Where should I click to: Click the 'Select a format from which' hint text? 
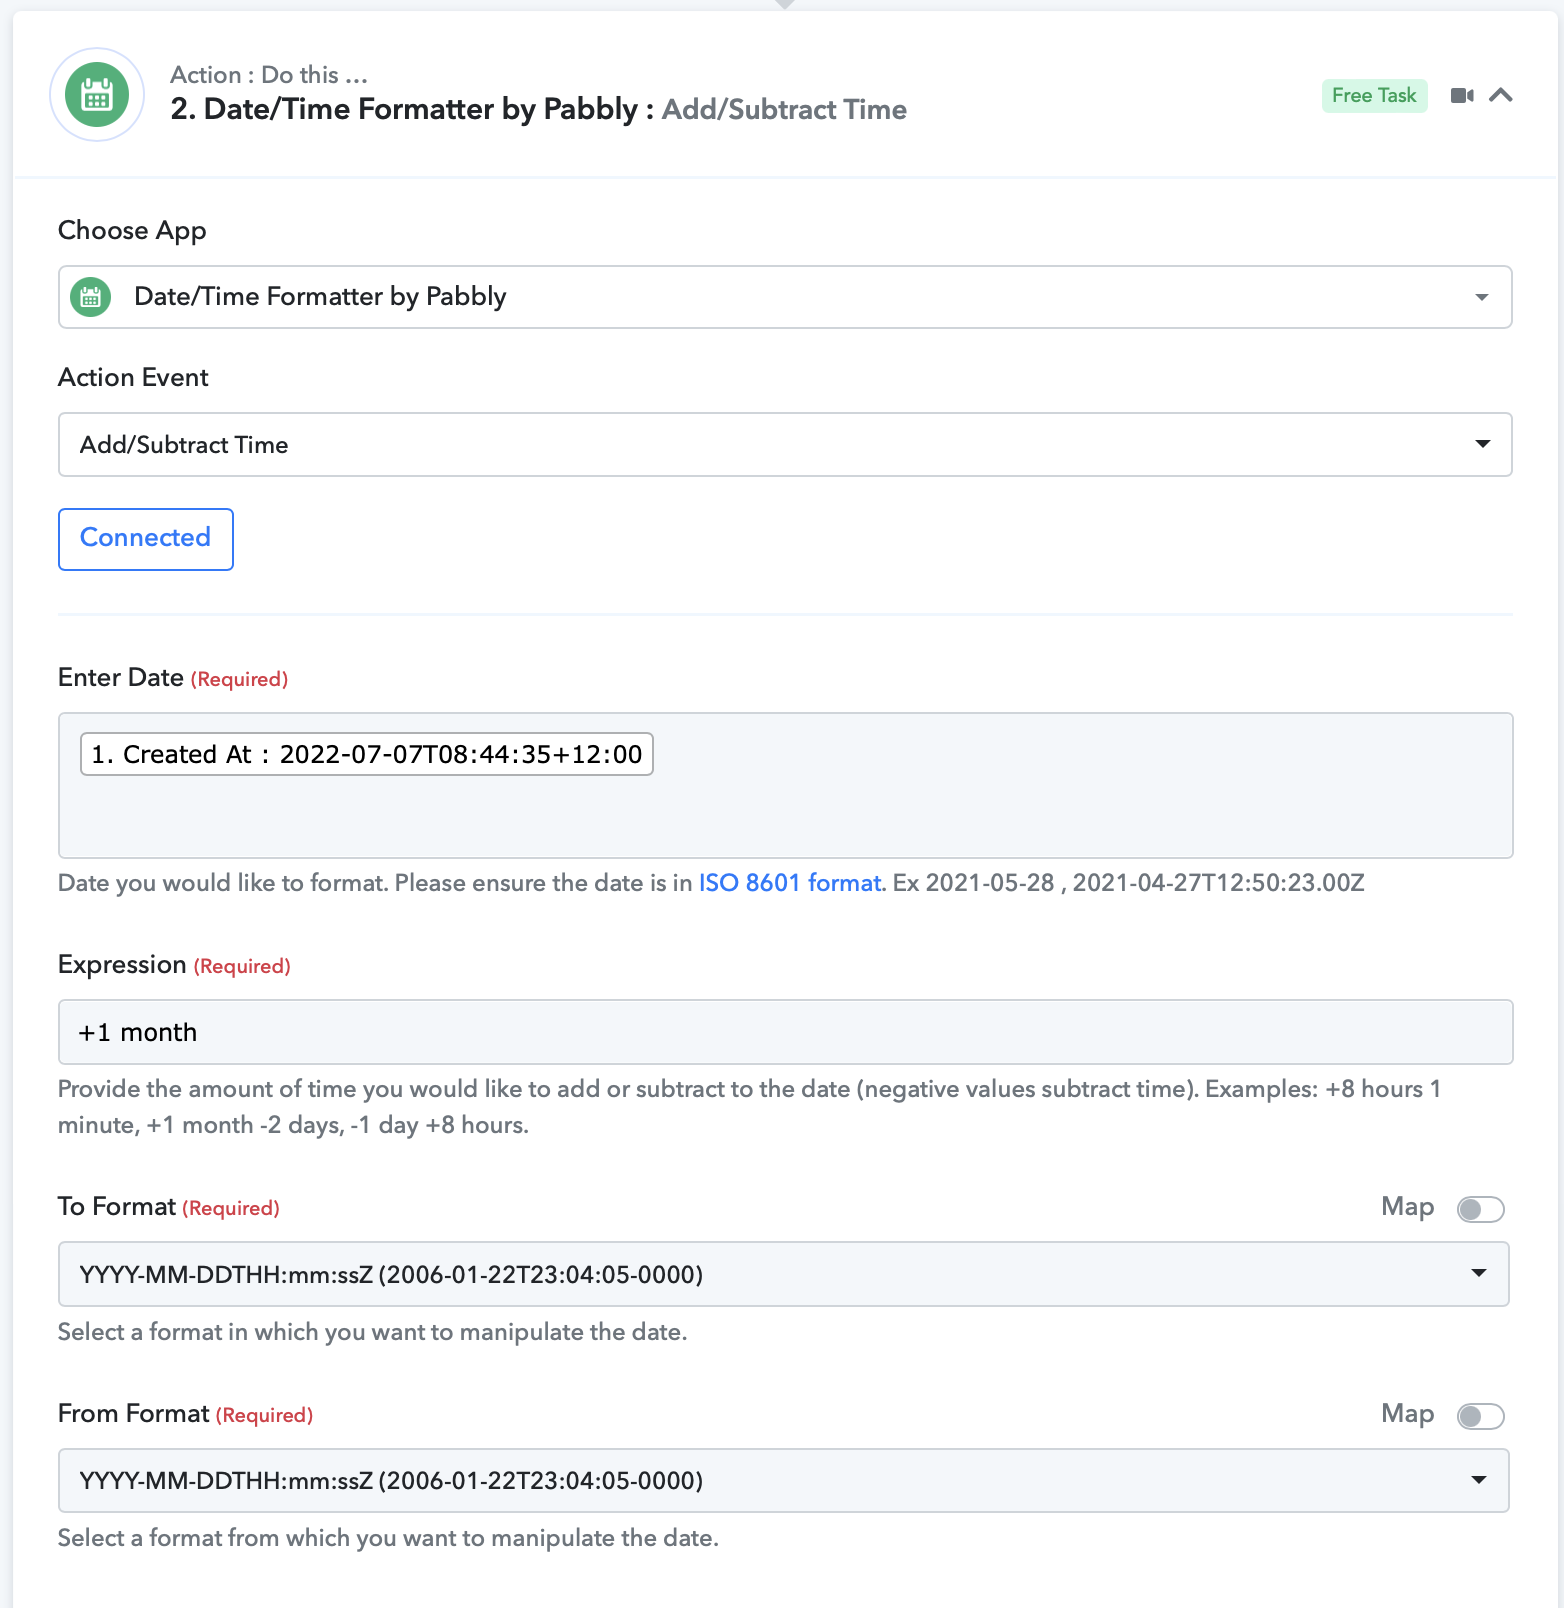click(x=388, y=1538)
